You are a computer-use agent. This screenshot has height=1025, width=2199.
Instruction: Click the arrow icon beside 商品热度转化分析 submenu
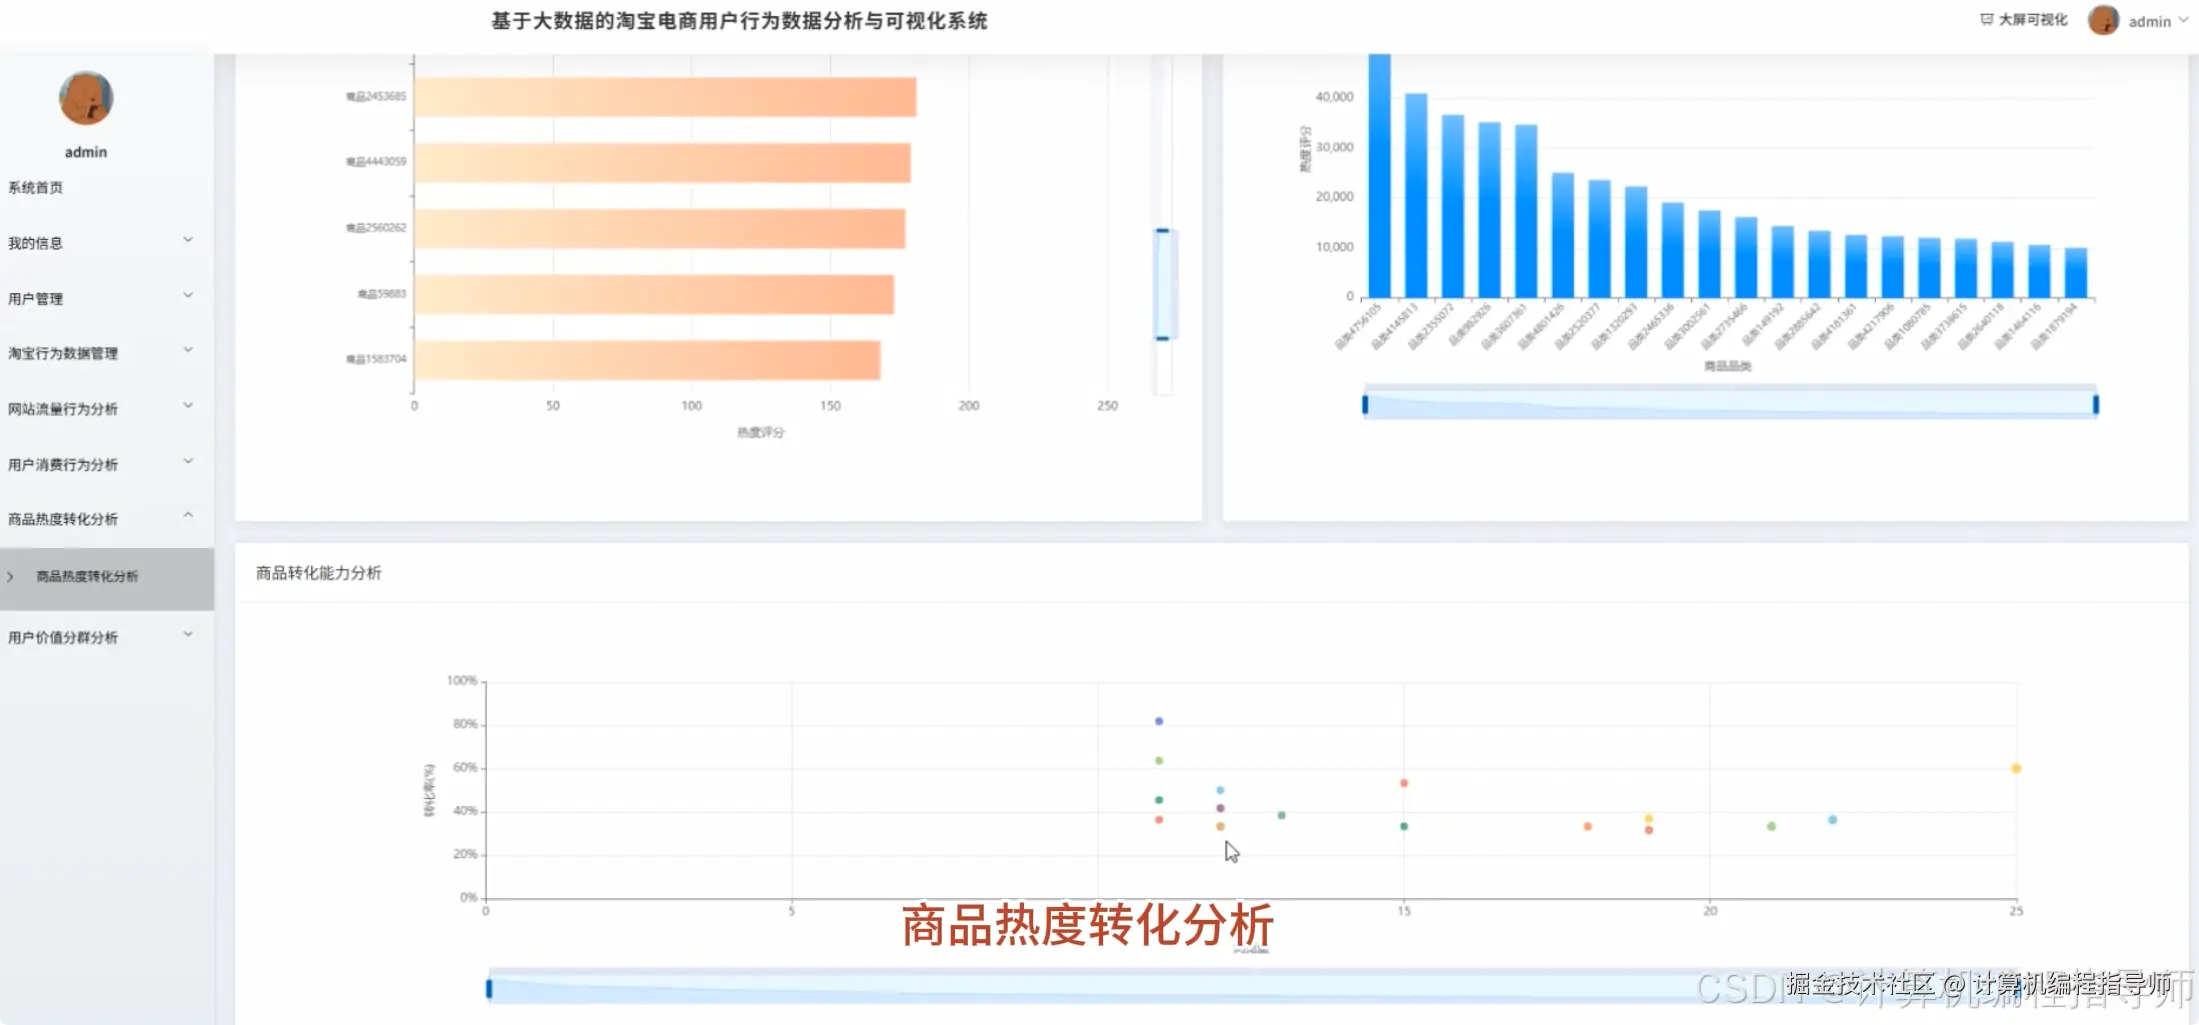[11, 576]
